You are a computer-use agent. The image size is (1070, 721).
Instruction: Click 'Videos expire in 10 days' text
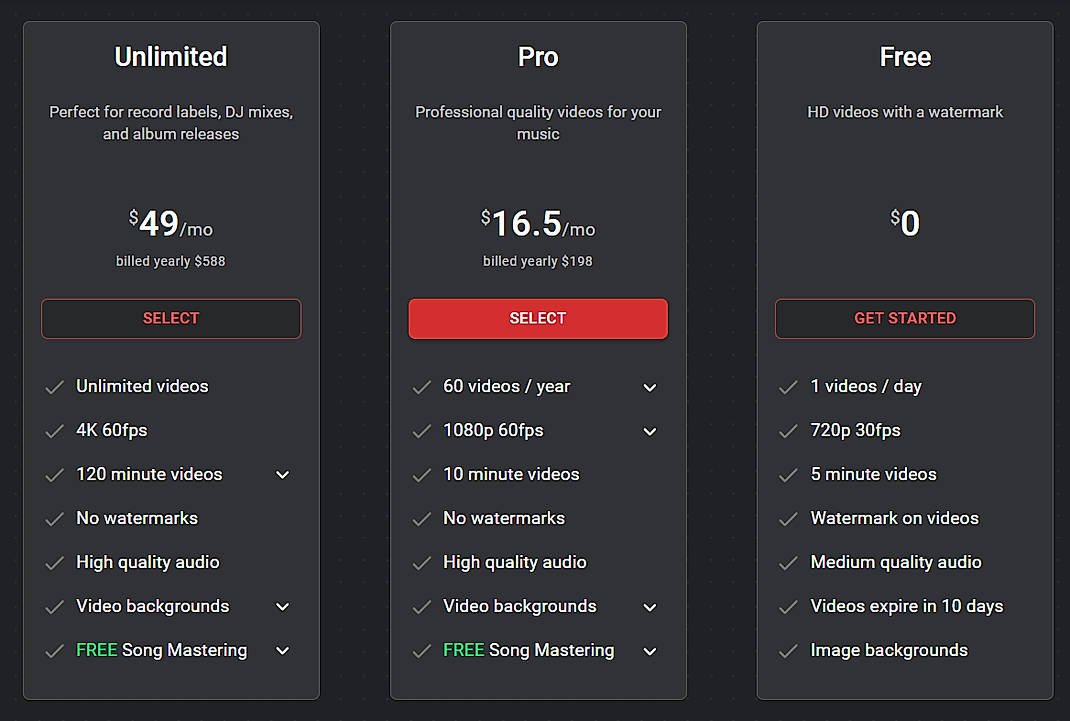[x=907, y=606]
